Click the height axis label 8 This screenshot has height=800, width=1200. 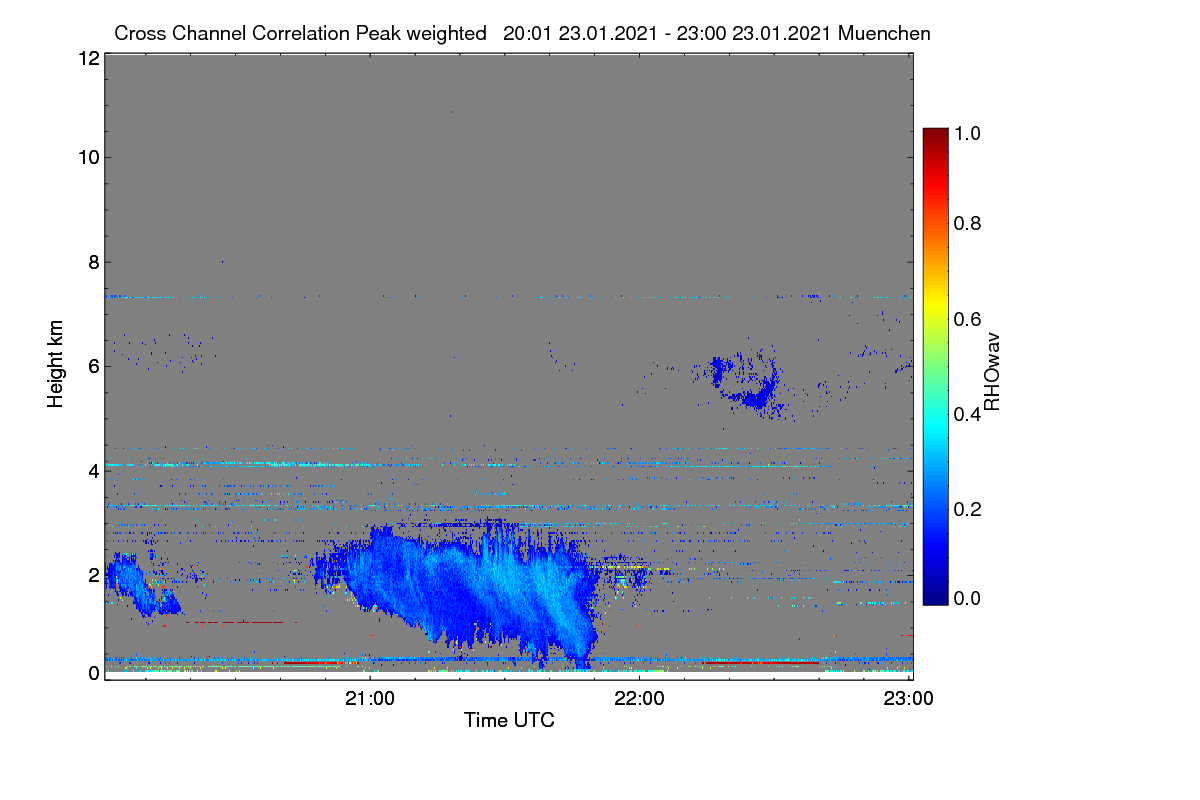(94, 262)
